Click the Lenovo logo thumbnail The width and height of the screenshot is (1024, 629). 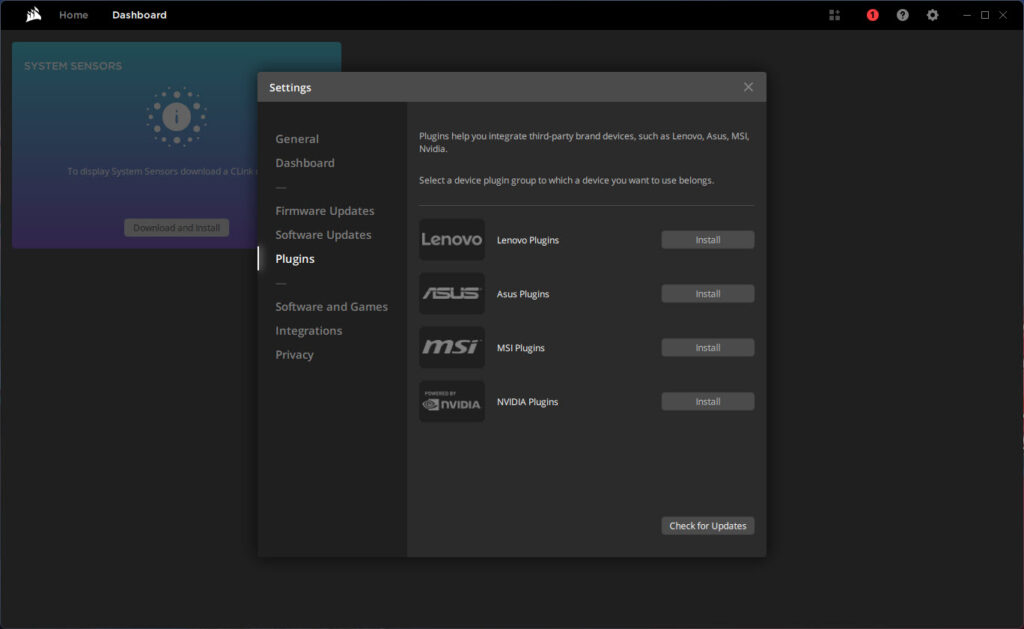pos(451,240)
